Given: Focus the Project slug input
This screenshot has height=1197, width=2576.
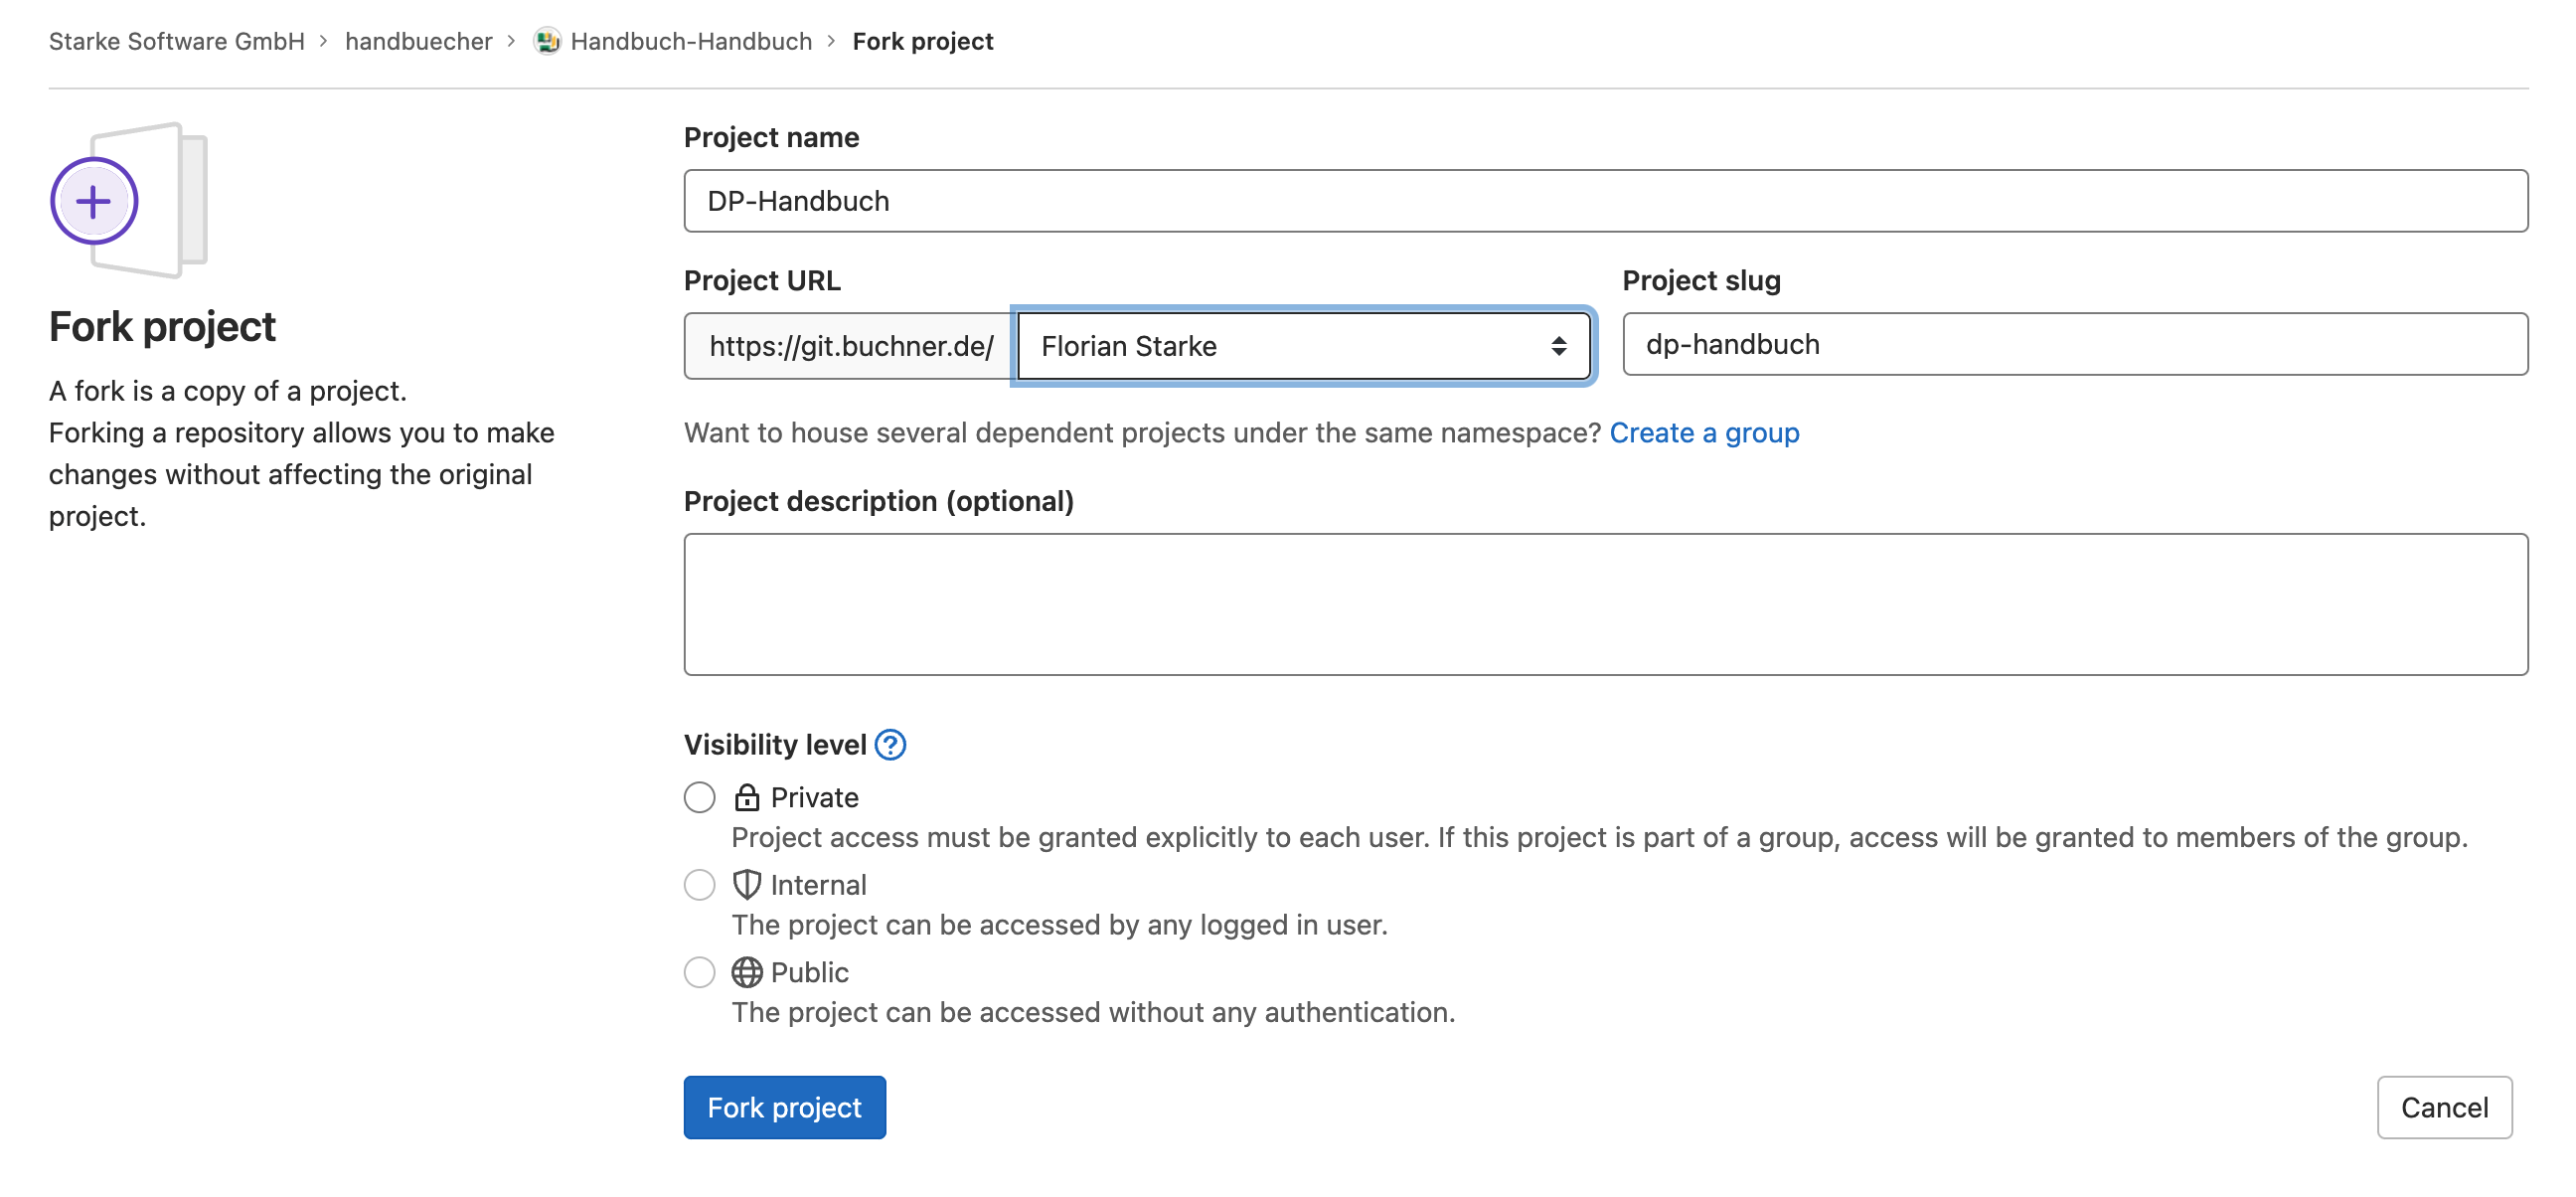Looking at the screenshot, I should pyautogui.click(x=2074, y=344).
